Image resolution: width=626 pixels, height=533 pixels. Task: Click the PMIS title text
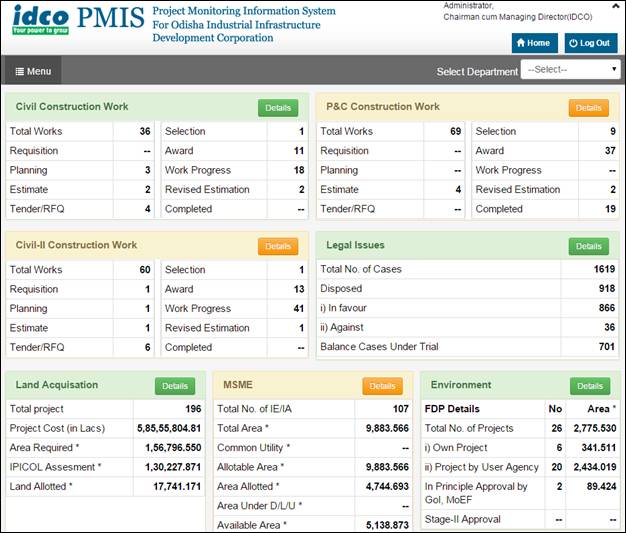(x=111, y=18)
